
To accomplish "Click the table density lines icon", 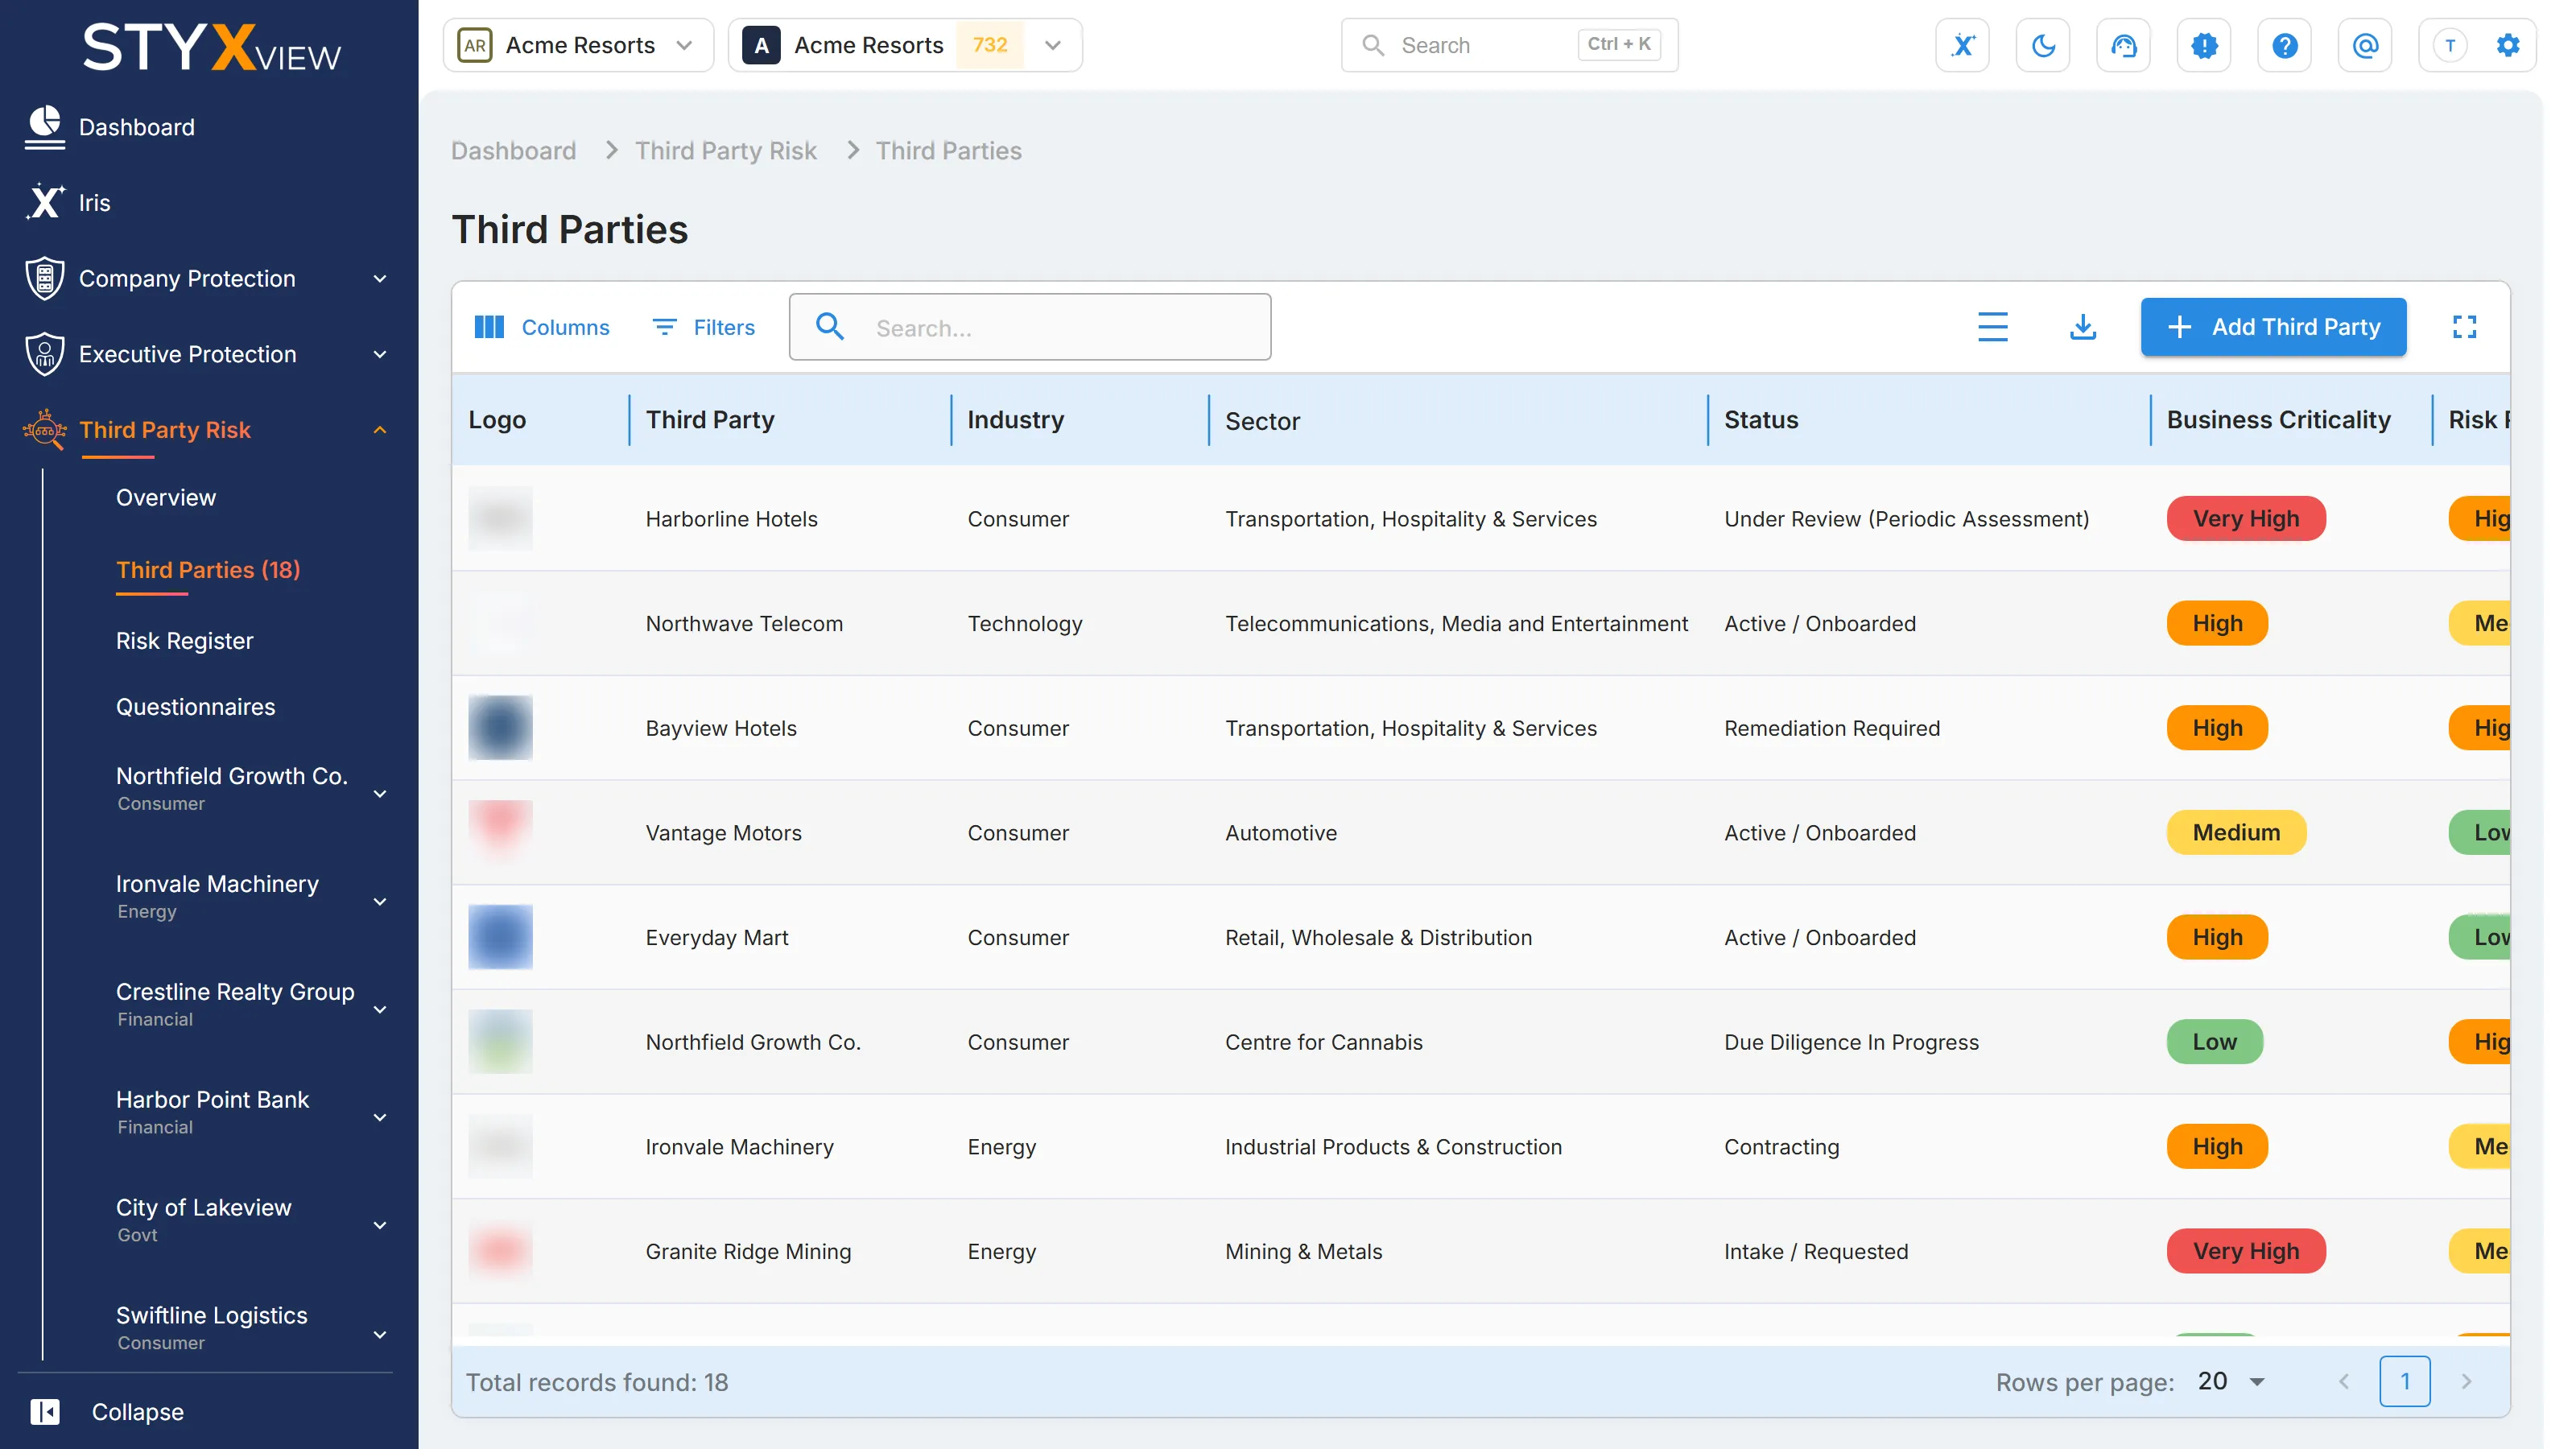I will tap(1992, 327).
